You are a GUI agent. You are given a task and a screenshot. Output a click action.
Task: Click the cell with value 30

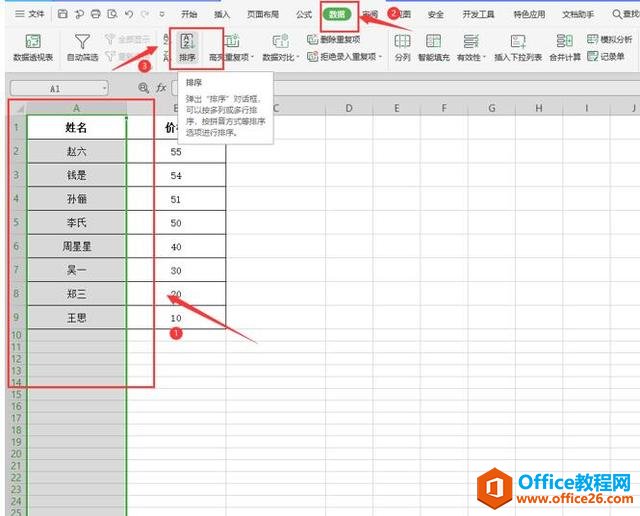[x=176, y=270]
